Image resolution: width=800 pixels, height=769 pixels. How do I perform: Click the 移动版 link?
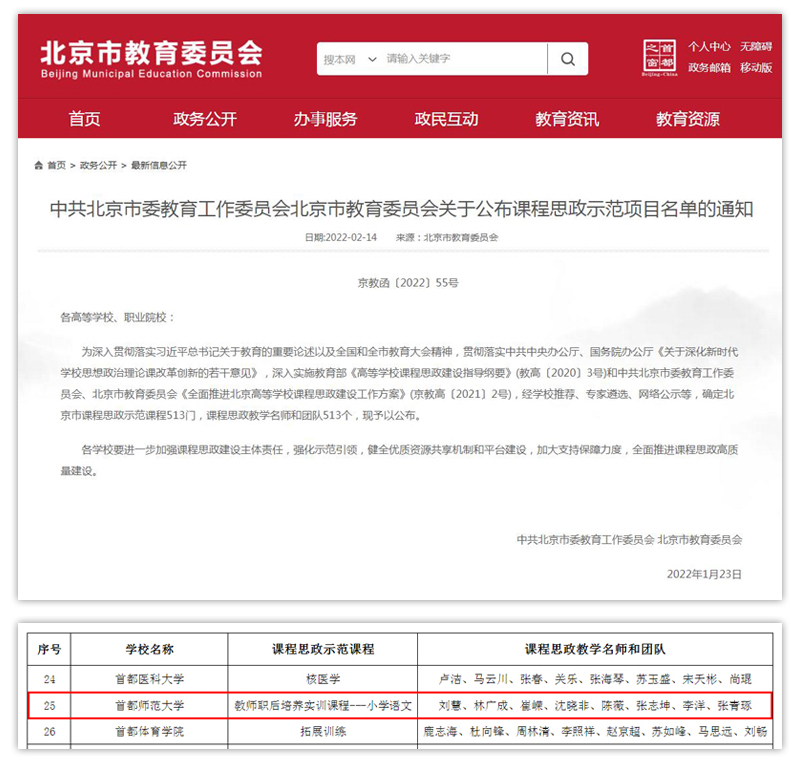coord(756,67)
